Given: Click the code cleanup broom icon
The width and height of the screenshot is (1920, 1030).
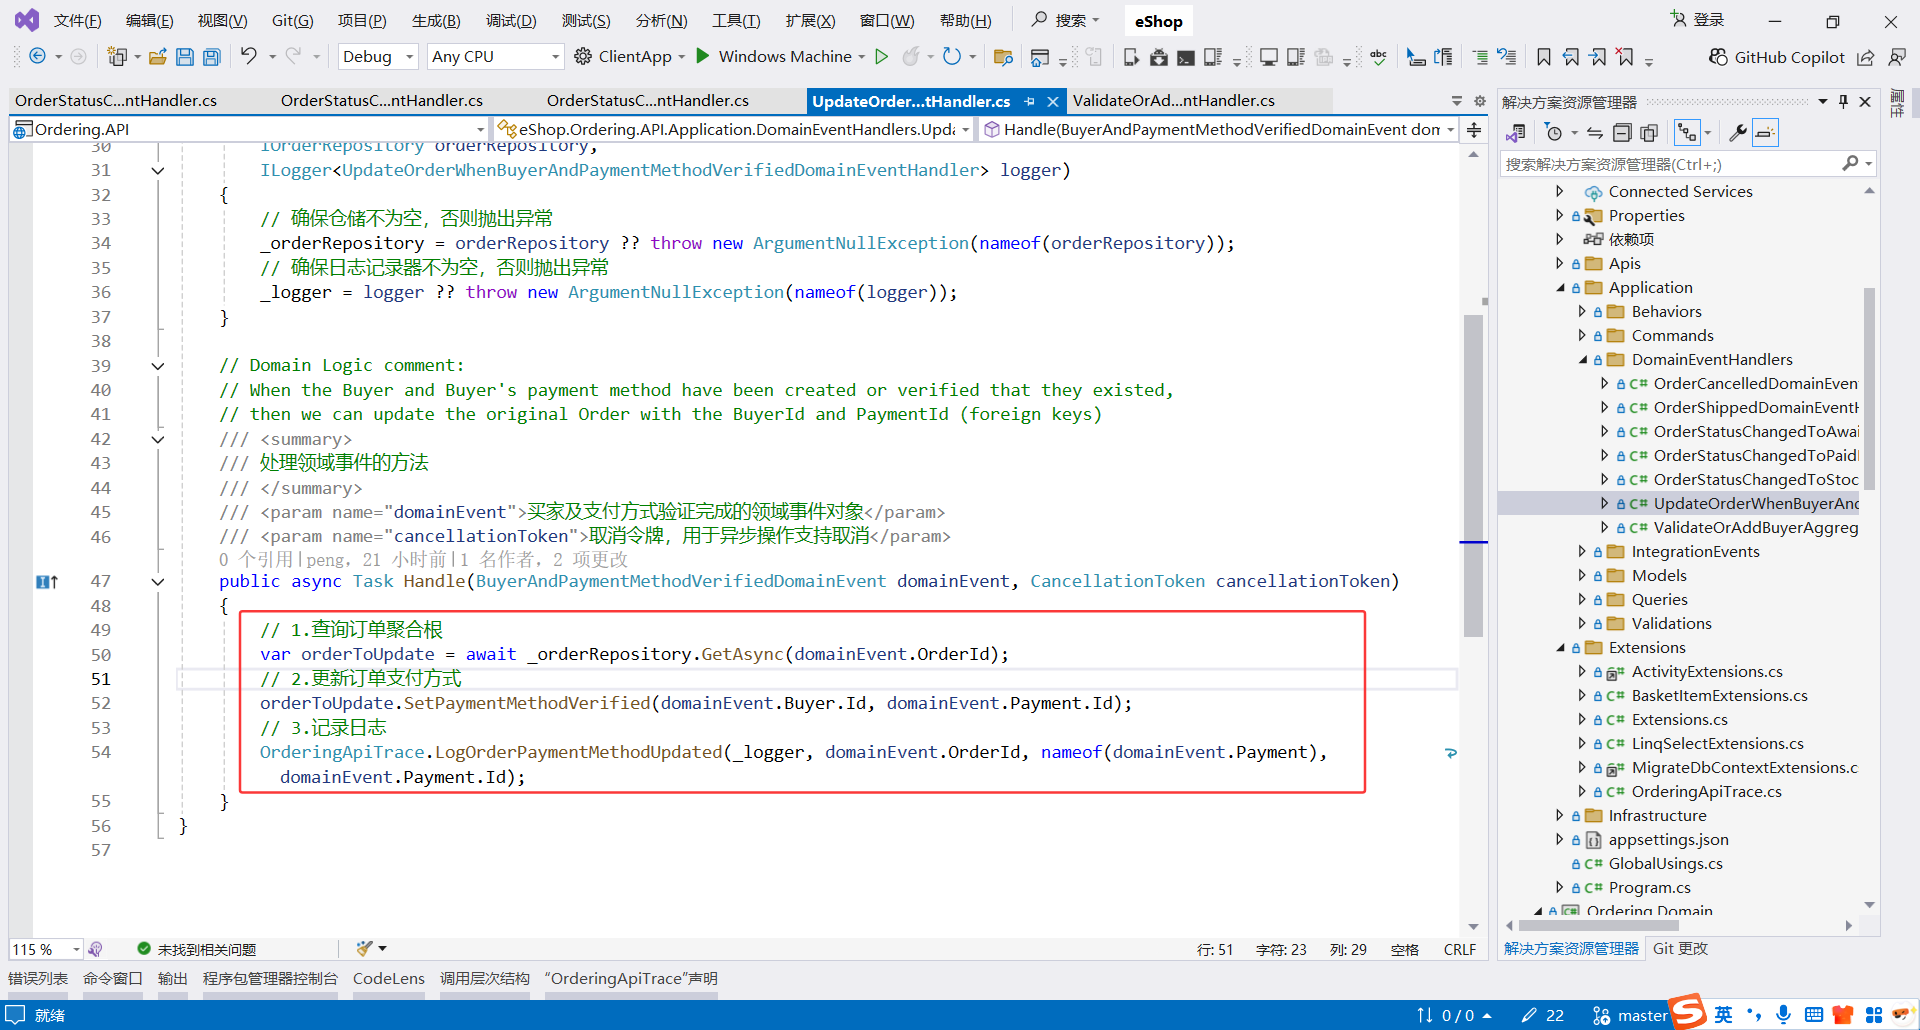Looking at the screenshot, I should [x=364, y=948].
